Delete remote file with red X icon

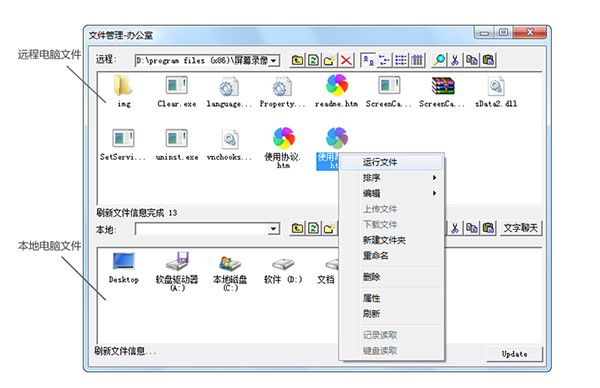pyautogui.click(x=346, y=60)
